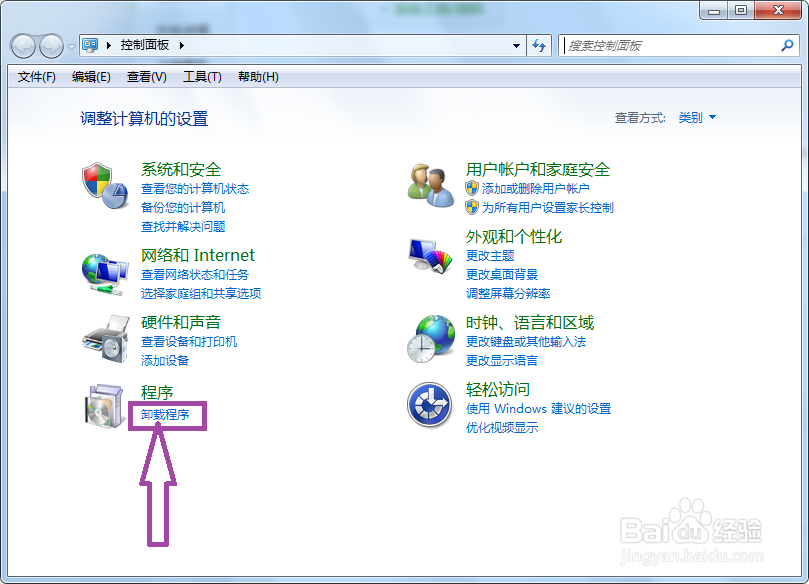The height and width of the screenshot is (584, 809).
Task: Click 更改显示语言 link
Action: 502,360
